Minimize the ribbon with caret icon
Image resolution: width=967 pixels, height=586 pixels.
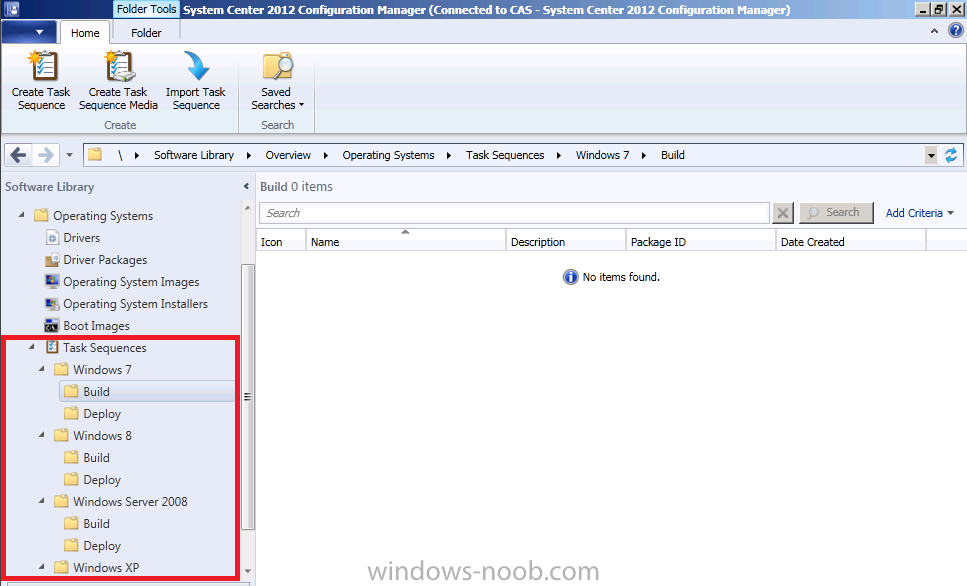click(934, 31)
